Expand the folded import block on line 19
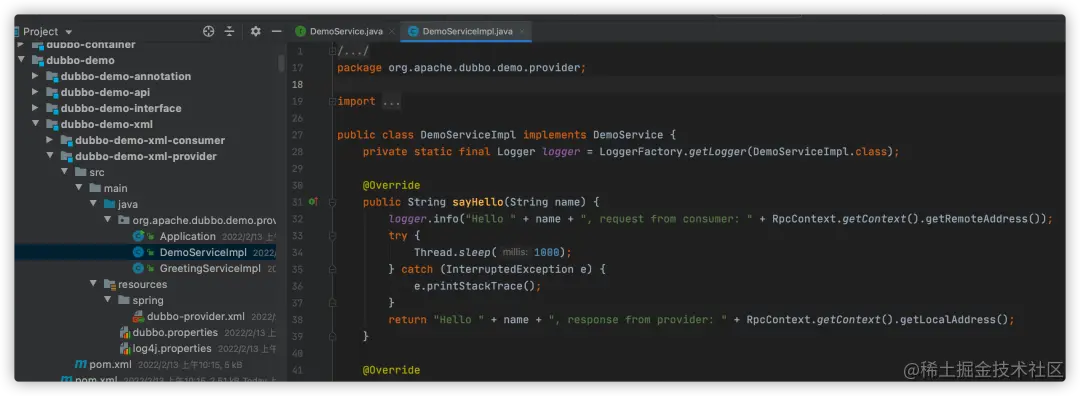The width and height of the screenshot is (1080, 396). [332, 101]
